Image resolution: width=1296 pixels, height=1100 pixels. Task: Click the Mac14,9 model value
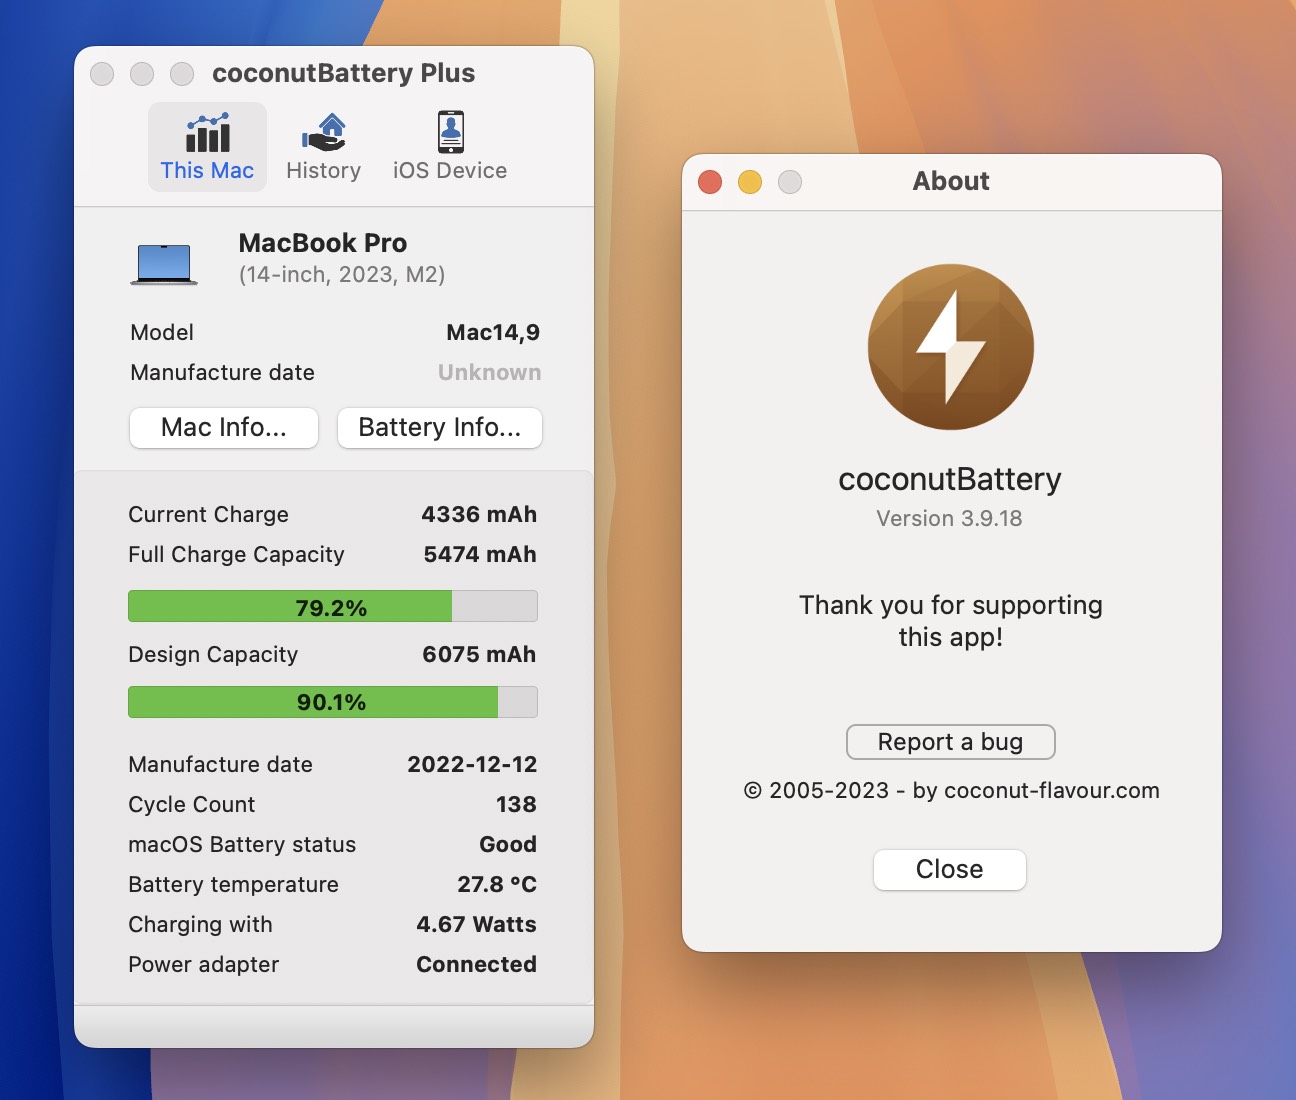pos(493,333)
